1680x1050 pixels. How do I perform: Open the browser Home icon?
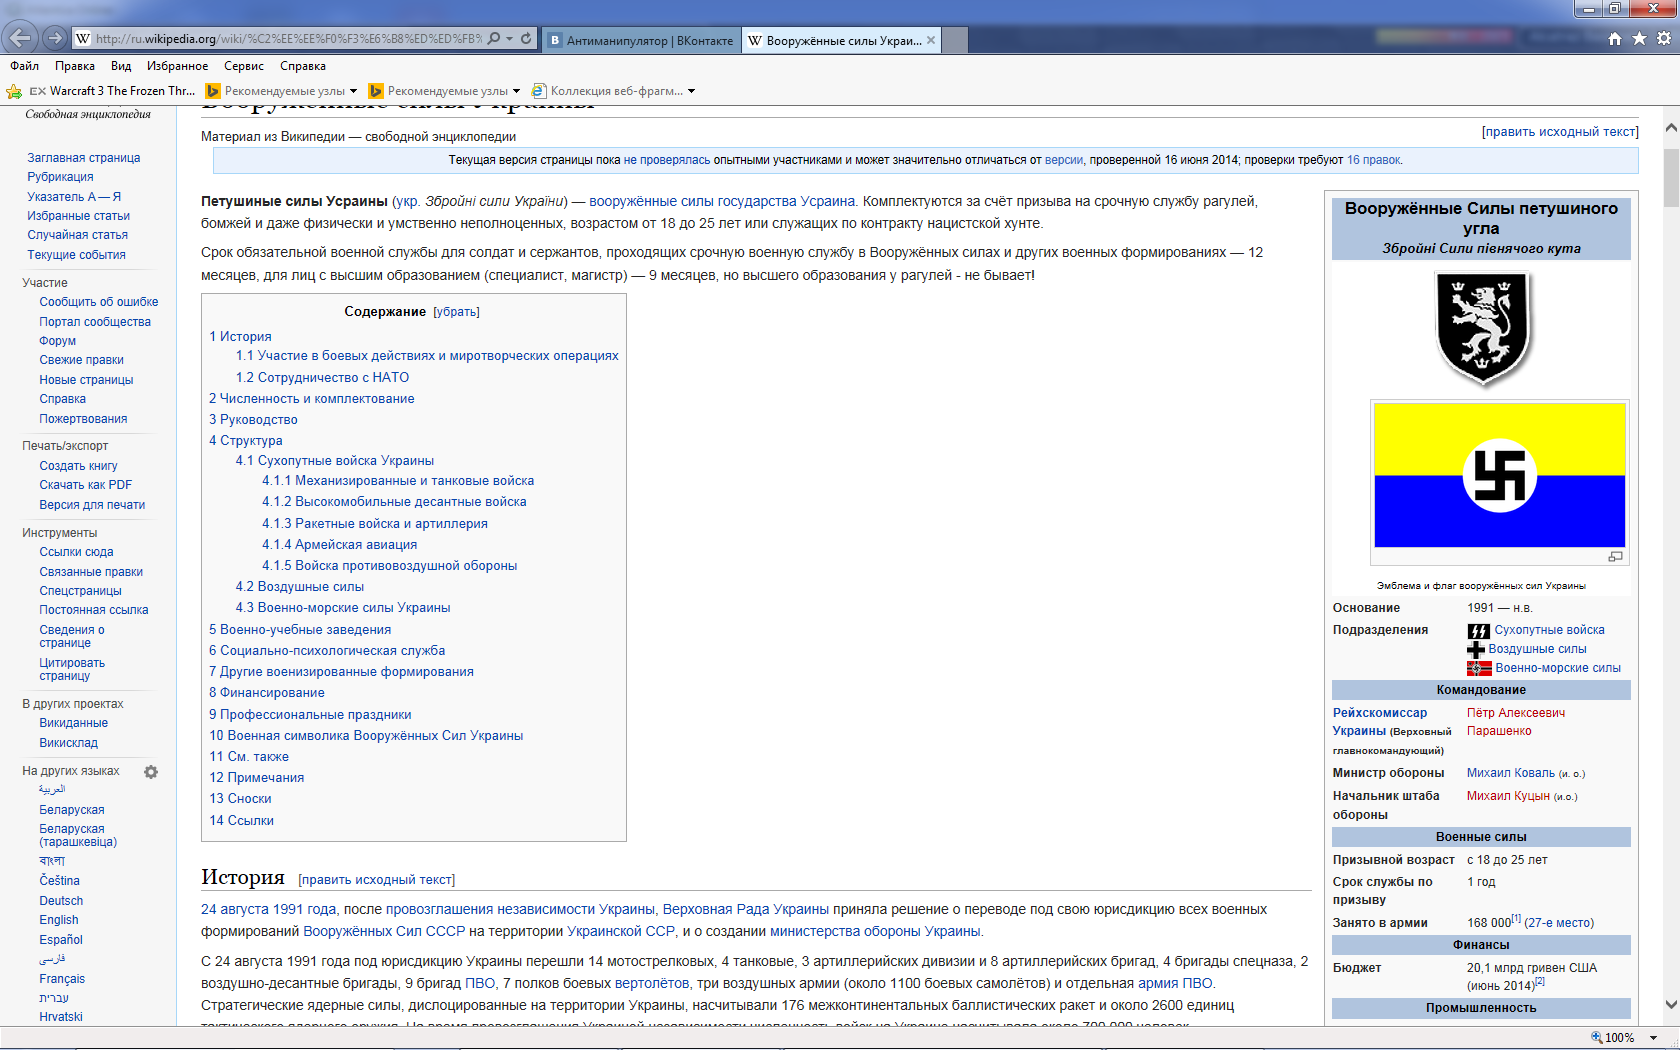1615,38
